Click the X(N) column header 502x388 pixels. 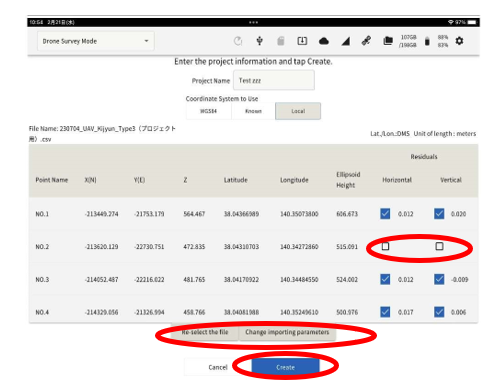pyautogui.click(x=90, y=180)
